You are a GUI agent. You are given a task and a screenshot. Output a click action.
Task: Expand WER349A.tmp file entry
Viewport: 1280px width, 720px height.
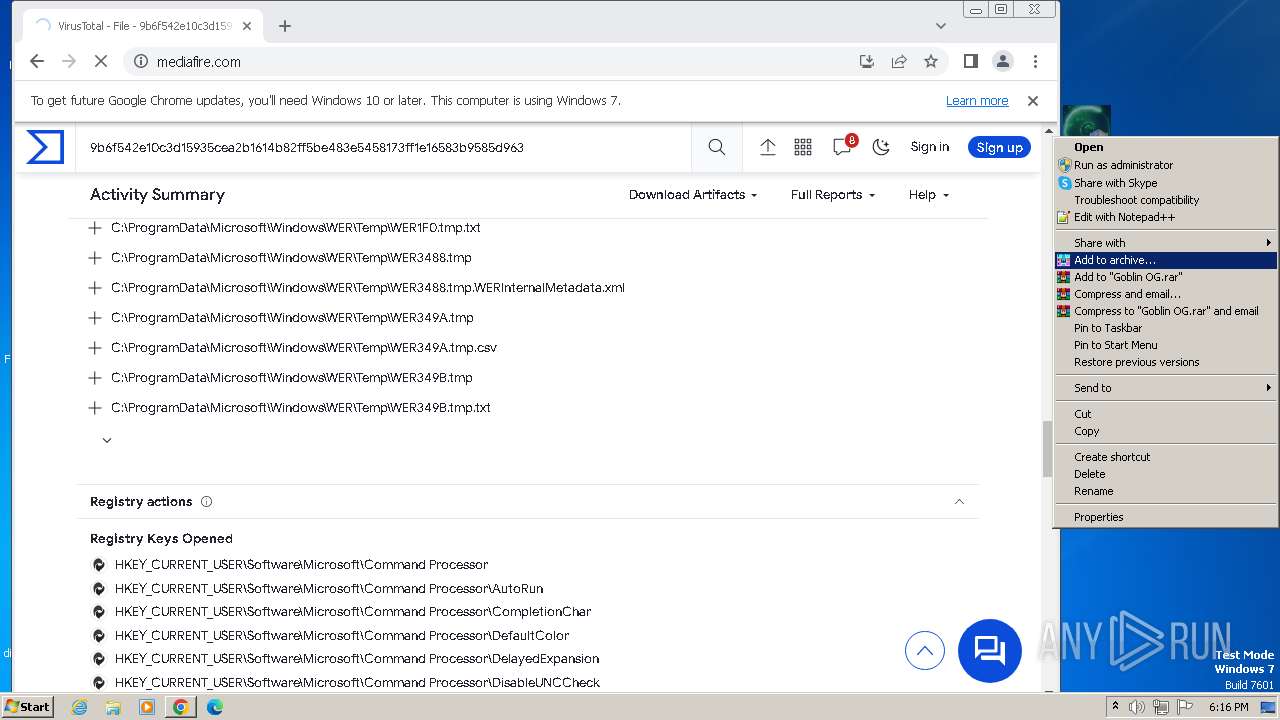coord(95,318)
